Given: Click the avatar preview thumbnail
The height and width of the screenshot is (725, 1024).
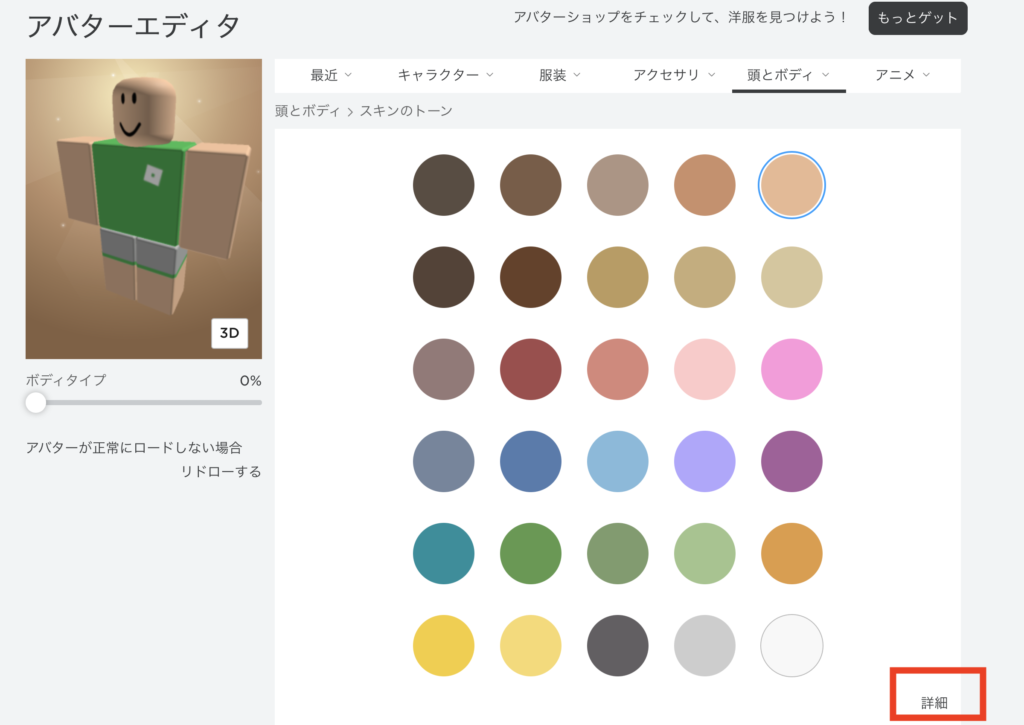Looking at the screenshot, I should [144, 209].
